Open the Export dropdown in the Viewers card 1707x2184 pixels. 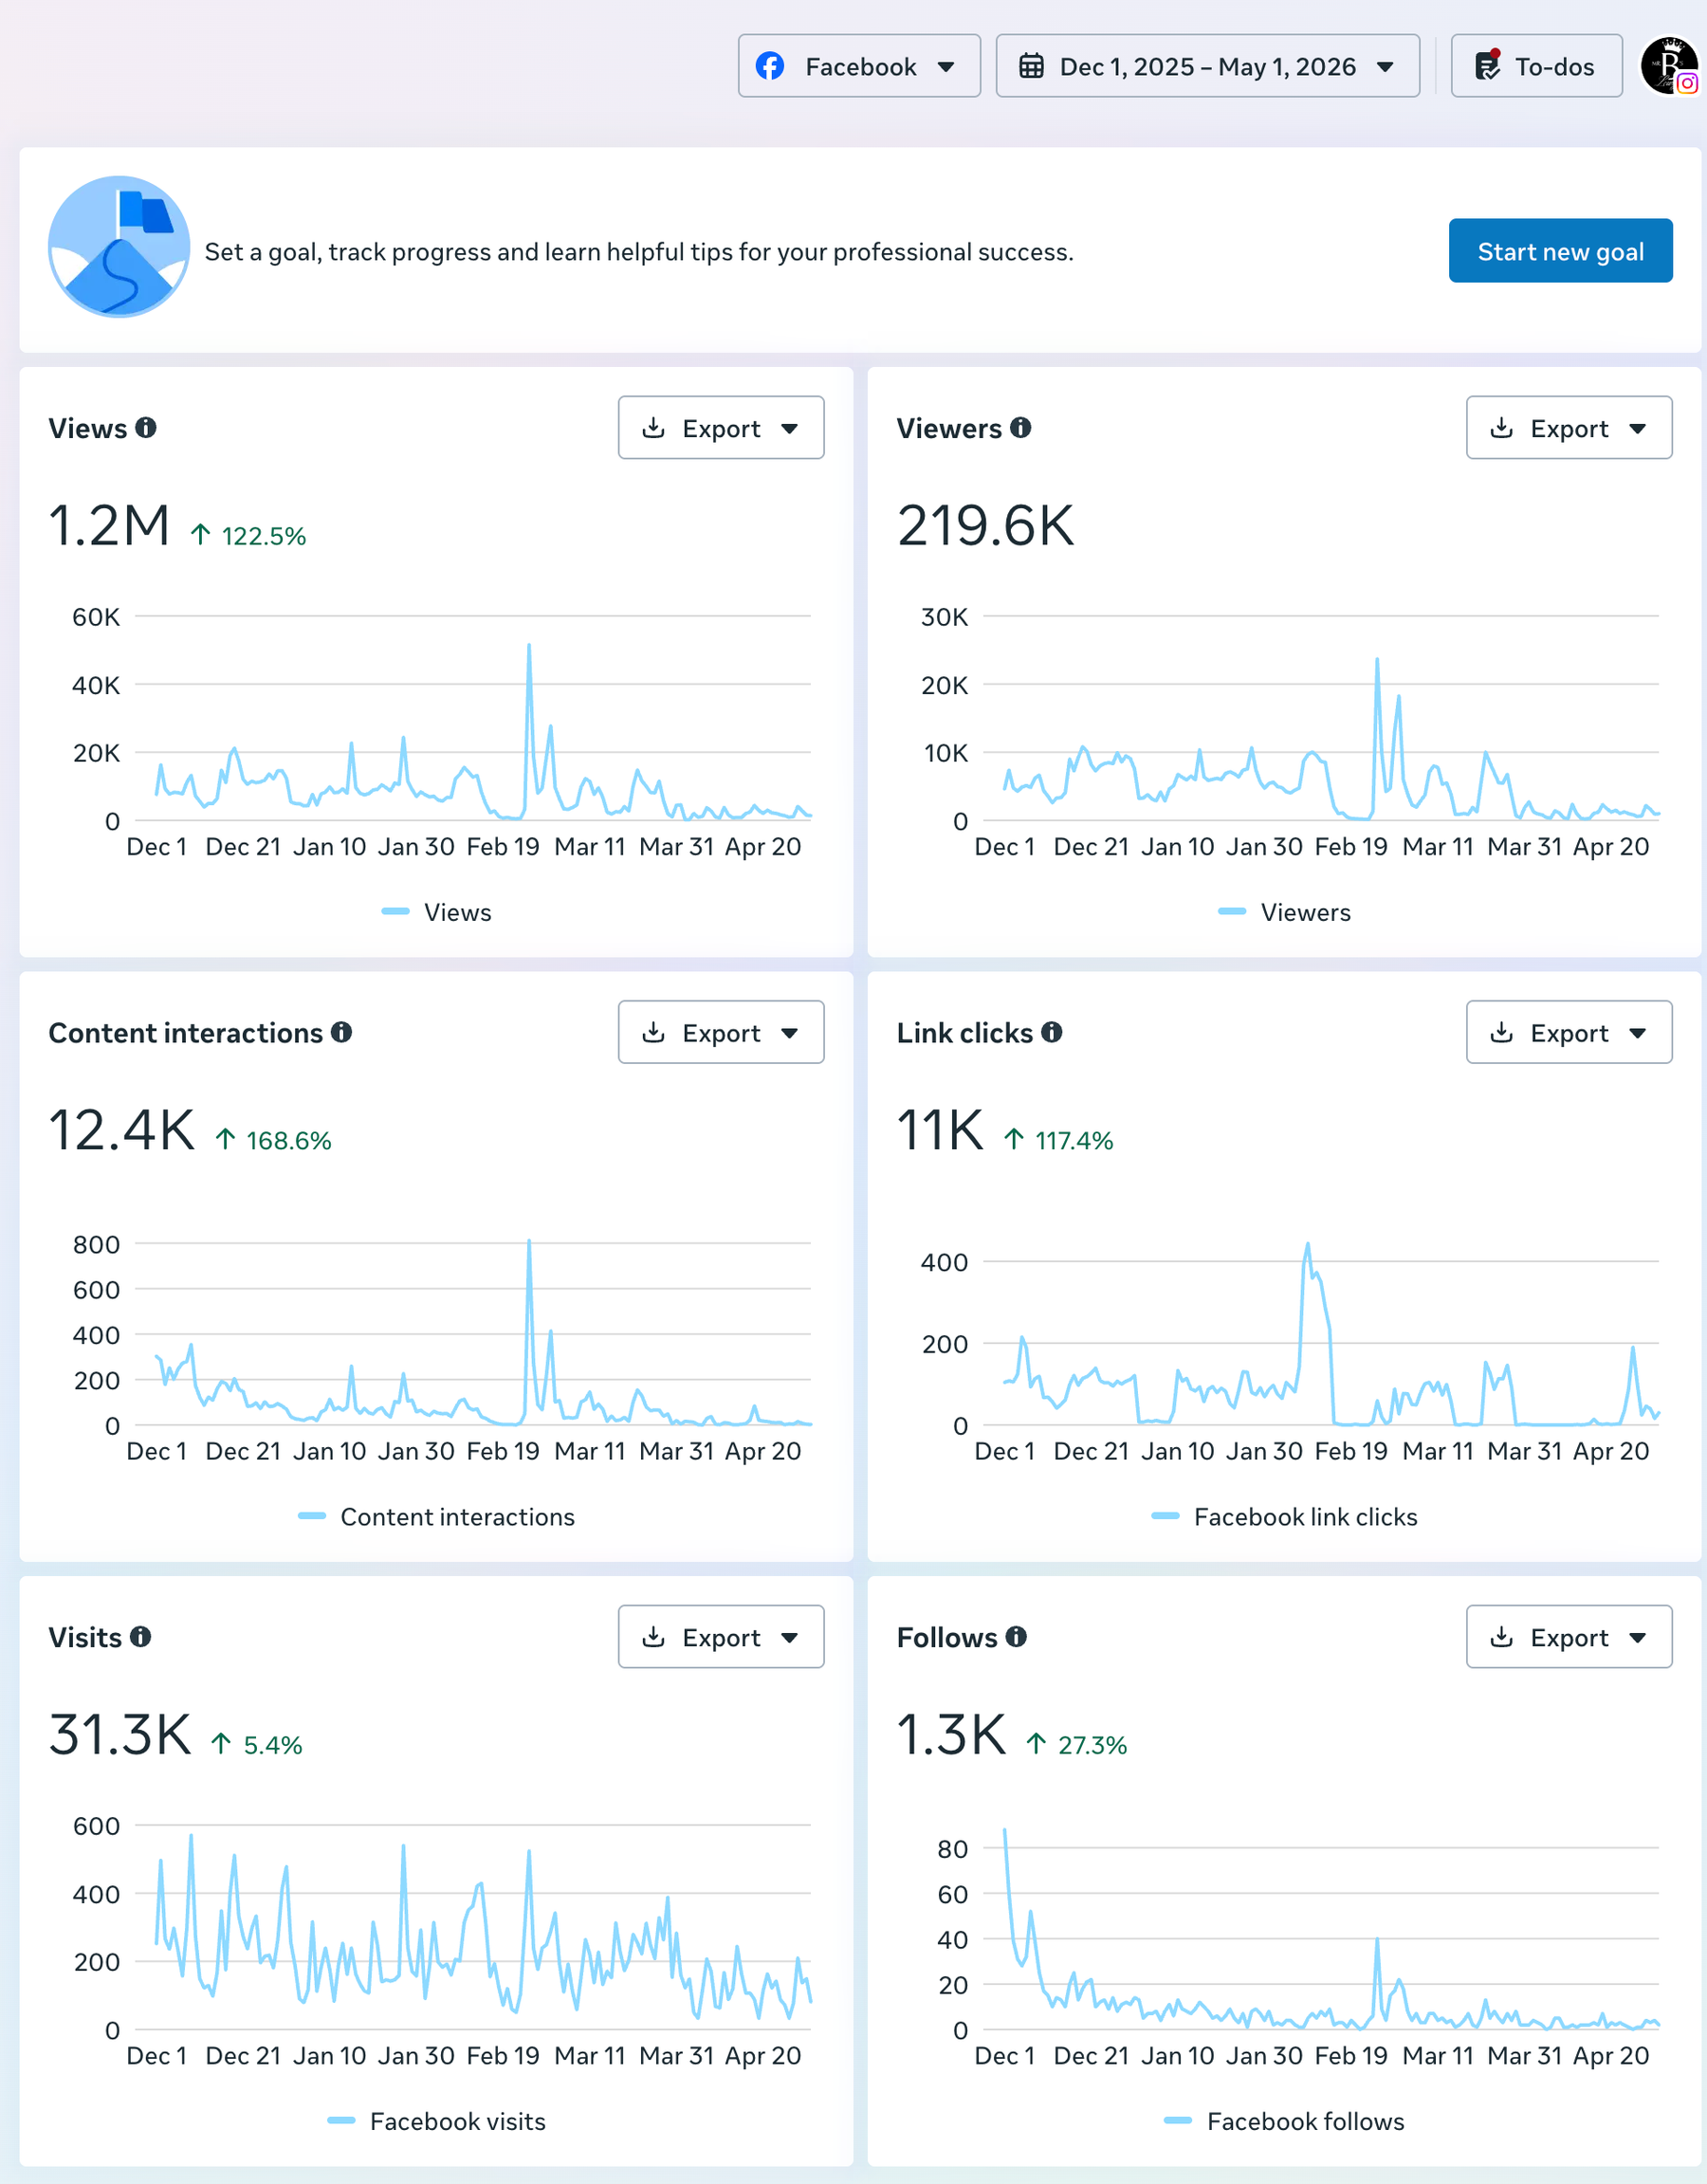pyautogui.click(x=1569, y=428)
